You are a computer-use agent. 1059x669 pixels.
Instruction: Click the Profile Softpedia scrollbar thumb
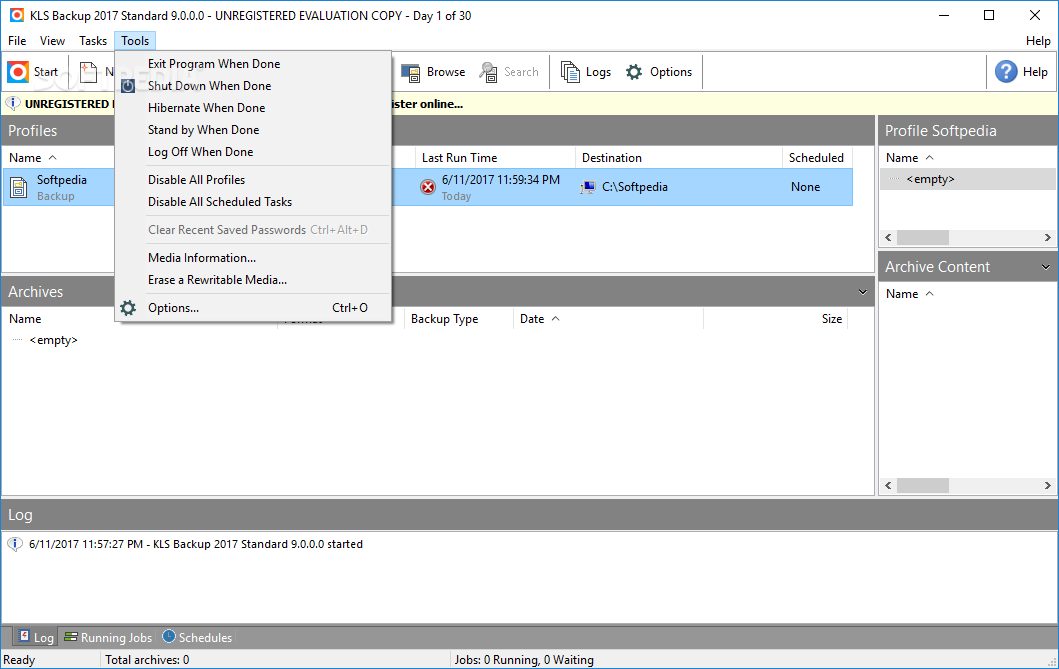click(923, 238)
